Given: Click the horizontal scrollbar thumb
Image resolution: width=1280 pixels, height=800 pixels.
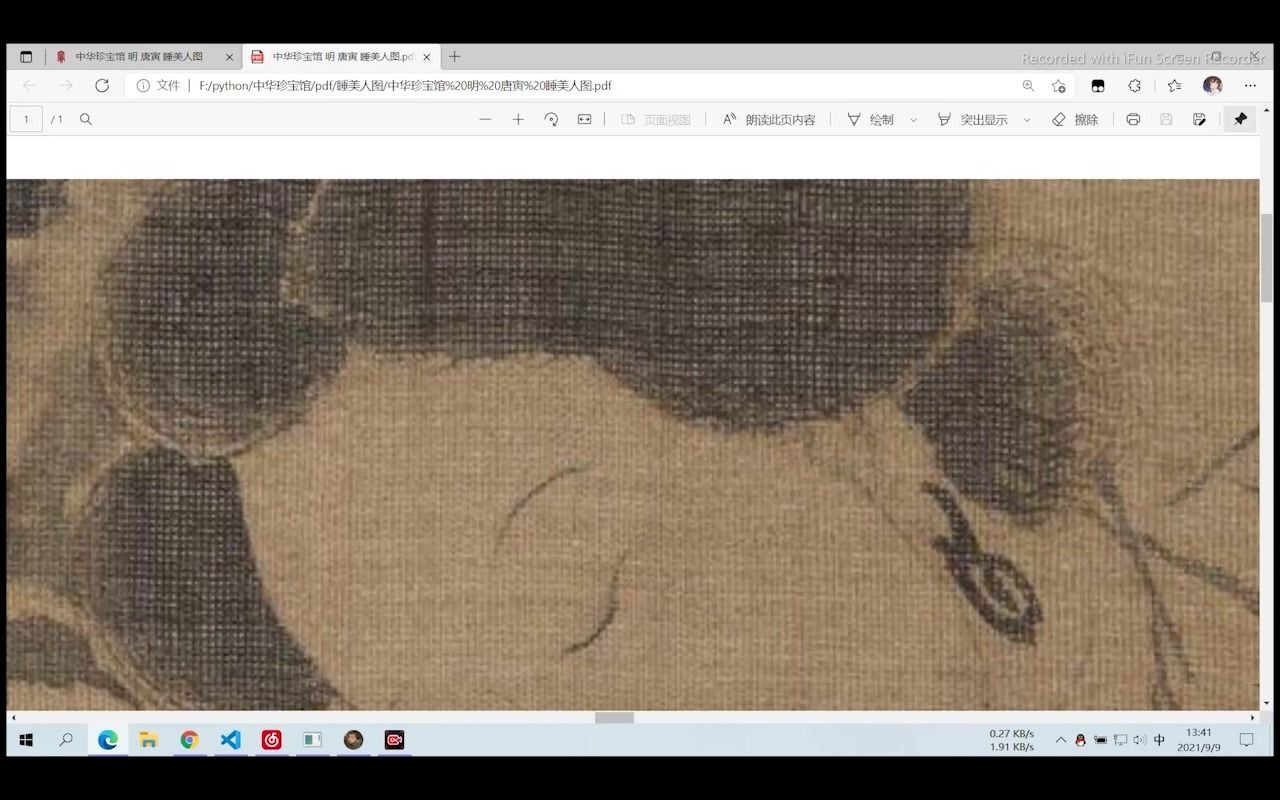Looking at the screenshot, I should click(x=614, y=717).
